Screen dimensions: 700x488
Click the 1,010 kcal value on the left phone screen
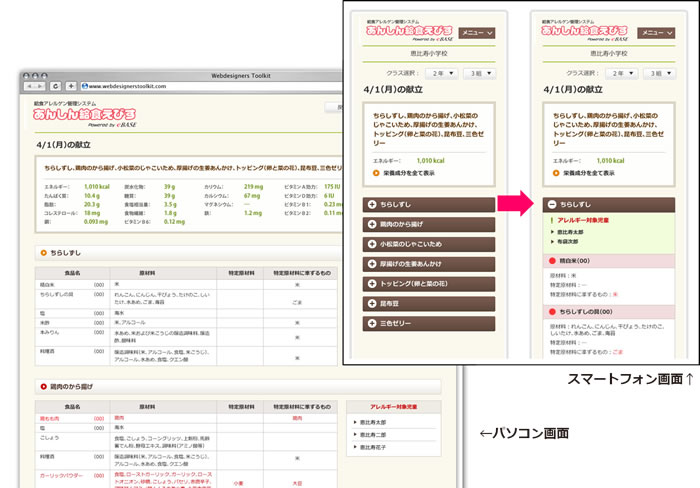[x=430, y=161]
